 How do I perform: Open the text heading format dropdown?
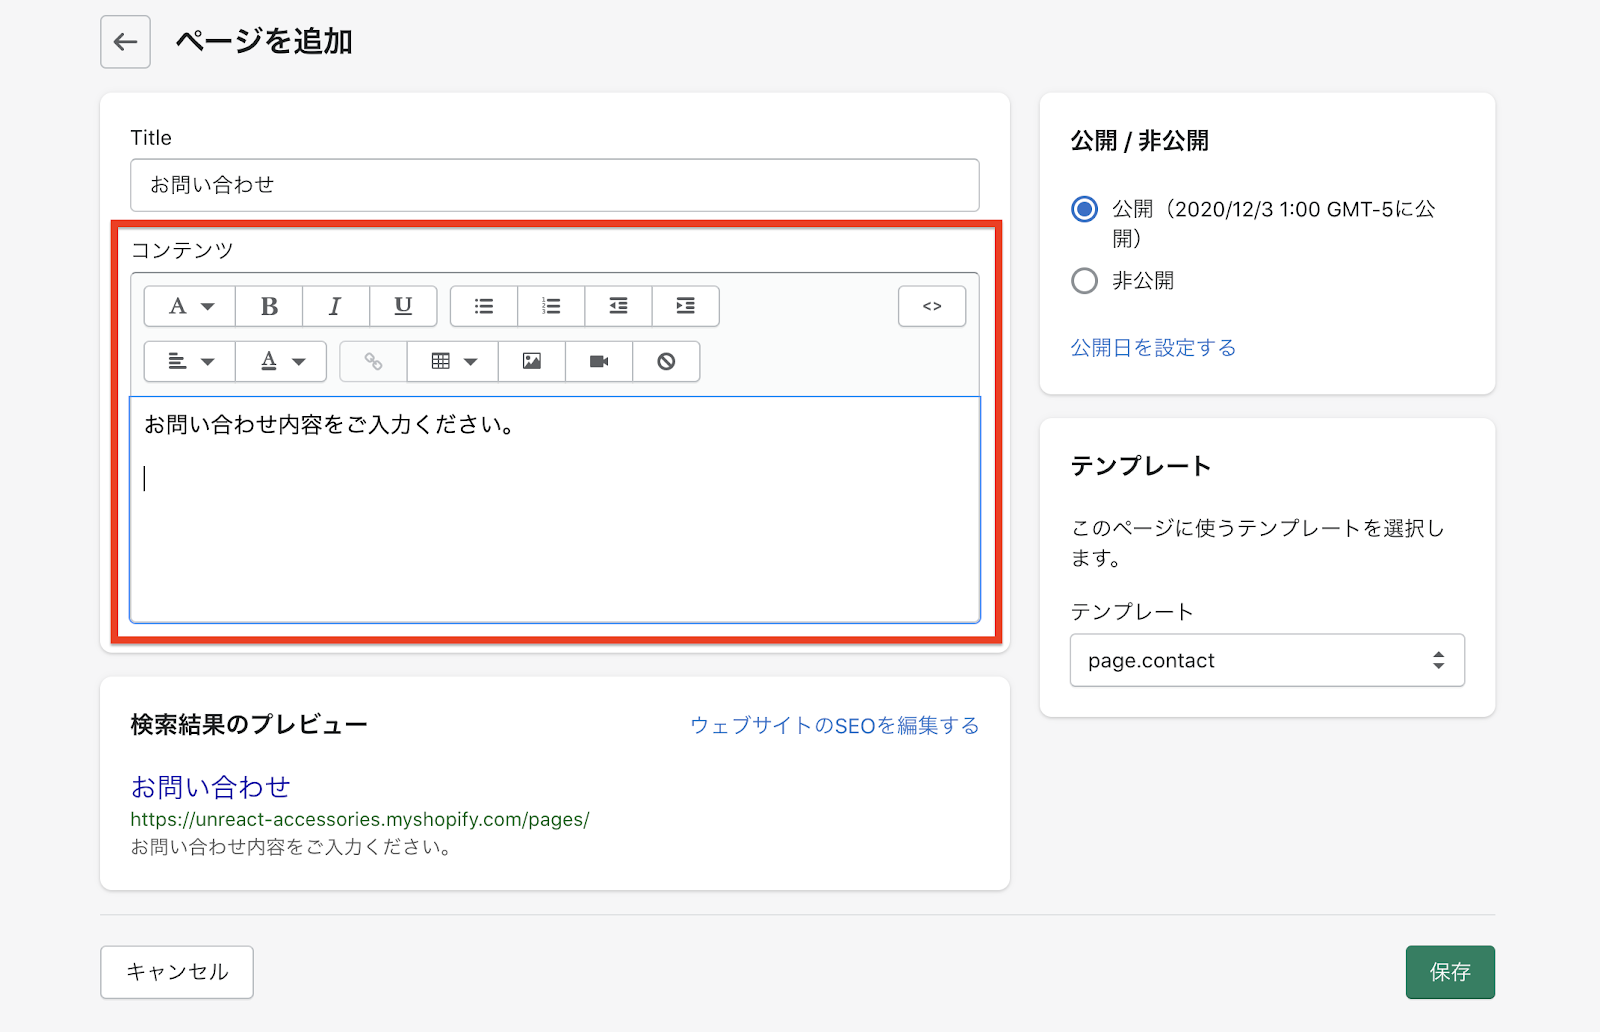pyautogui.click(x=190, y=306)
